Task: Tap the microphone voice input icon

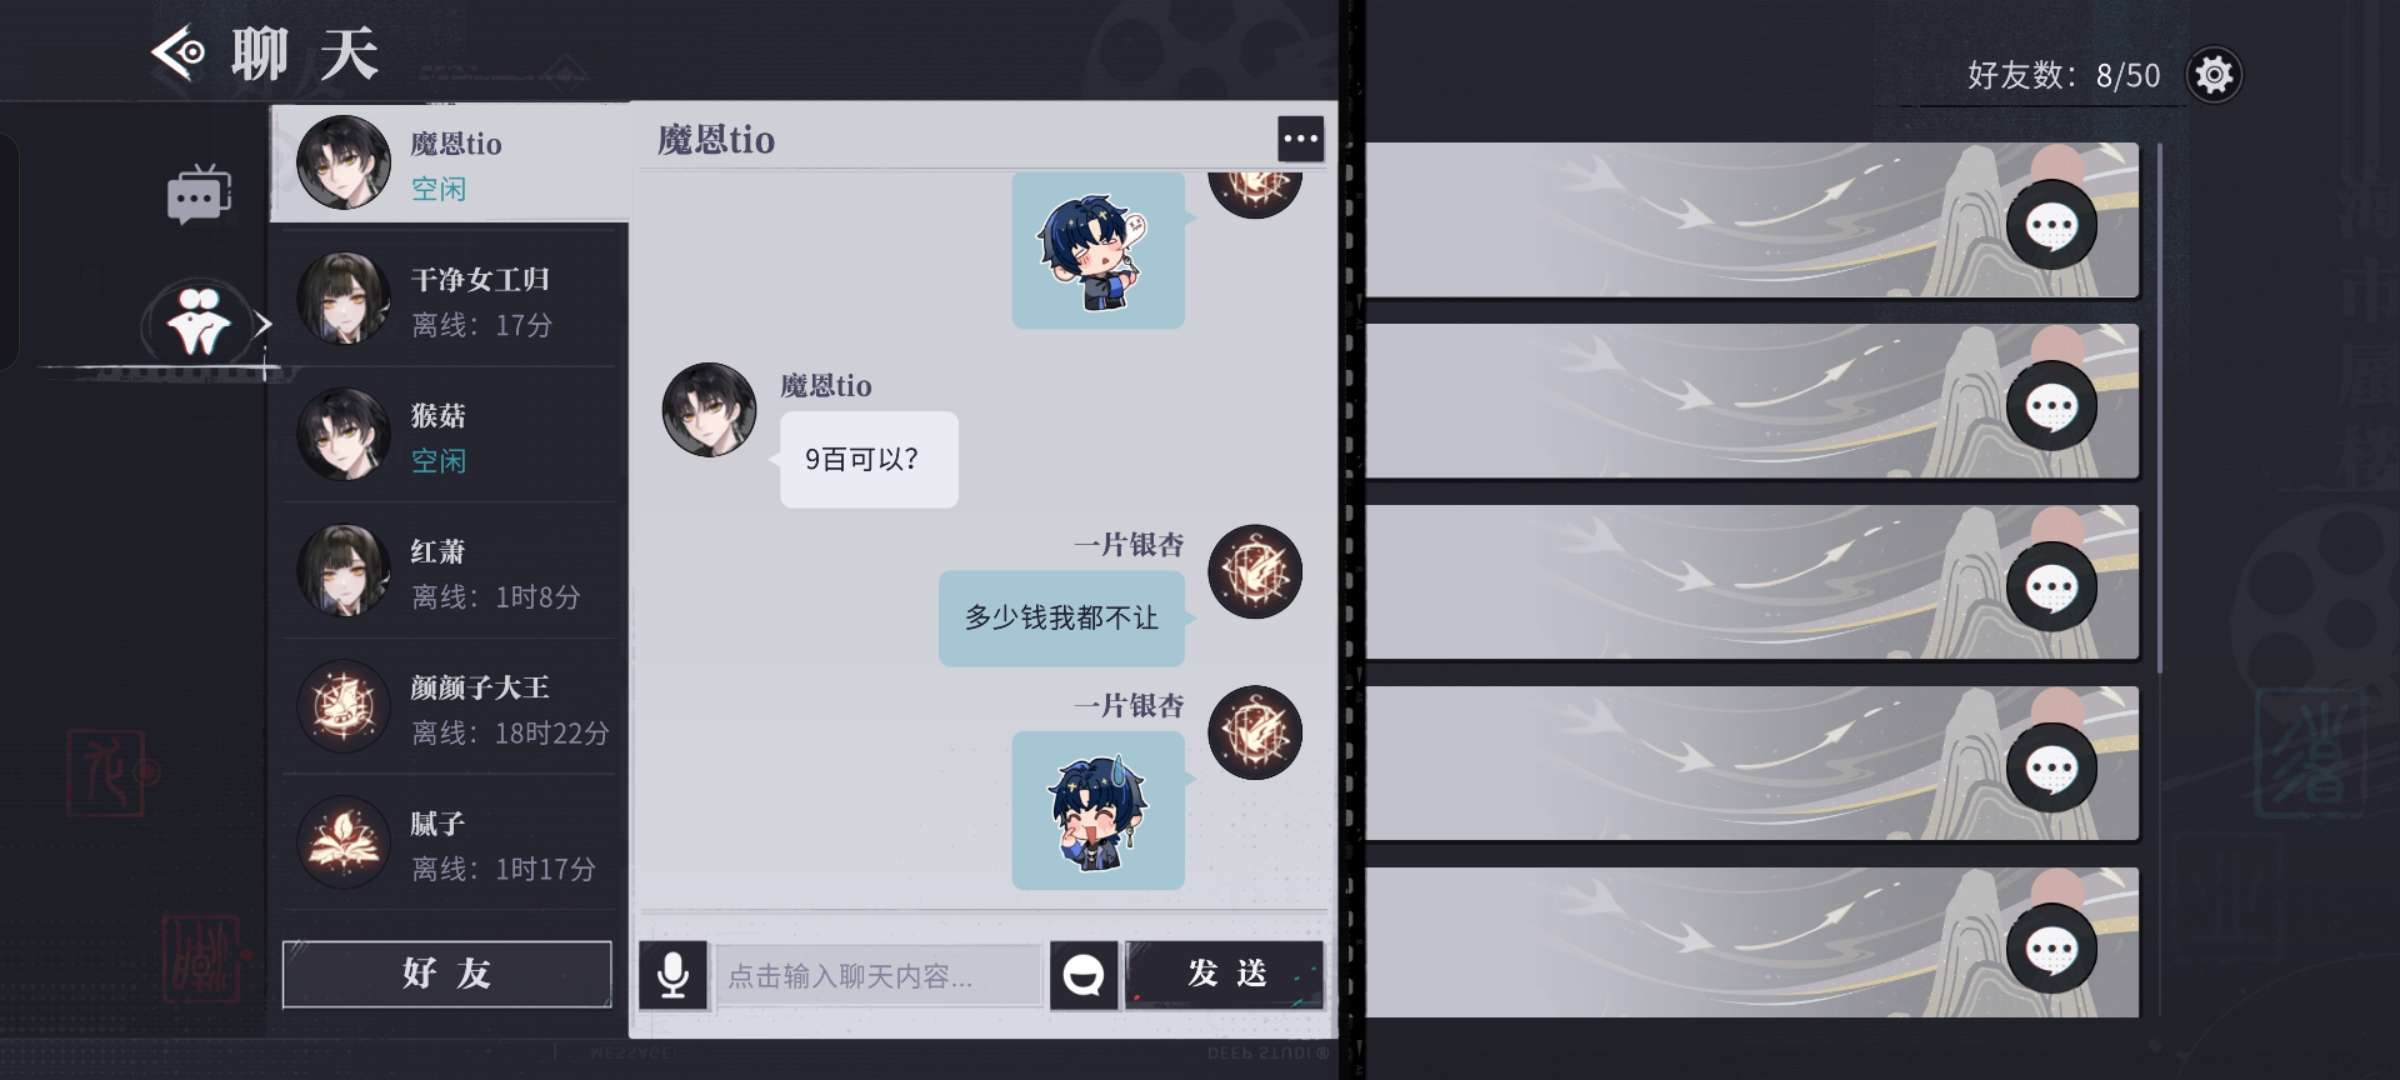Action: [673, 975]
